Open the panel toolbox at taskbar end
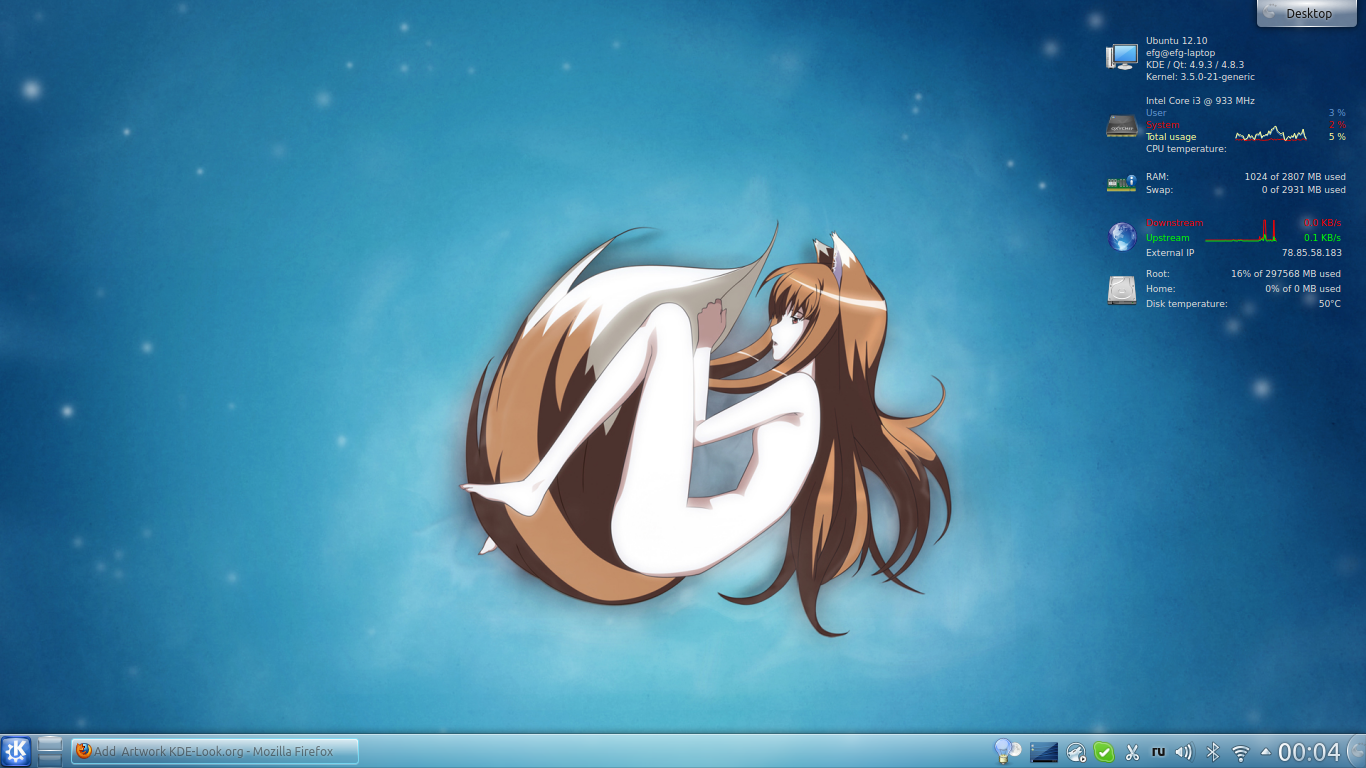 point(1356,751)
